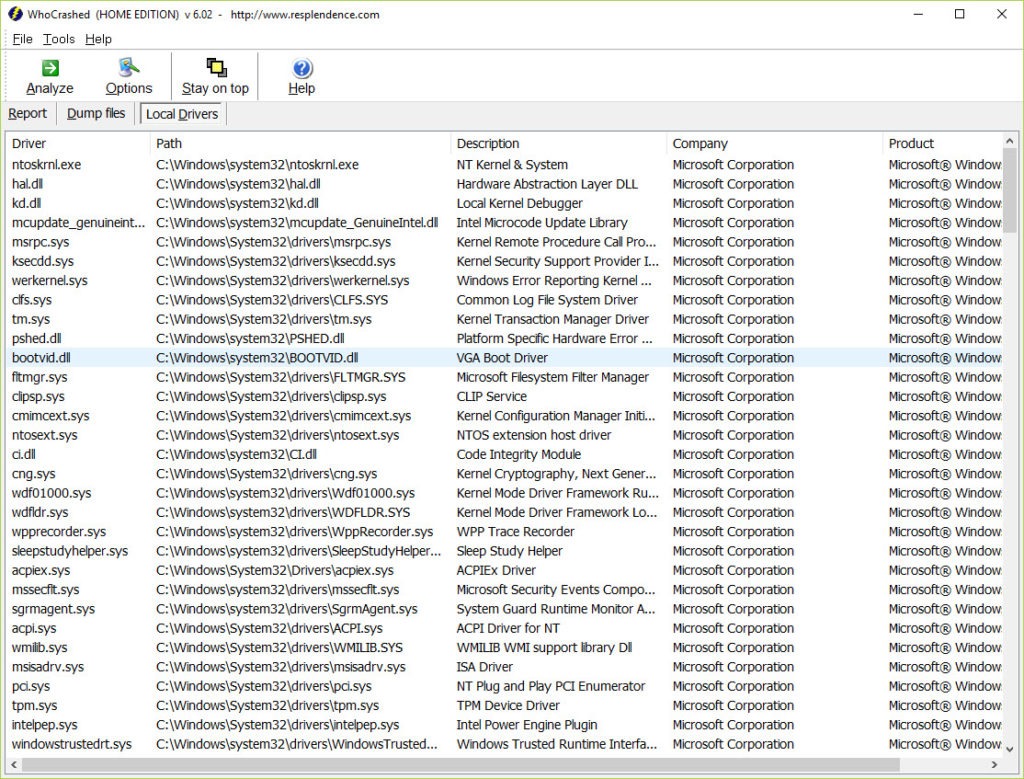Click the description 'TPM Device Driver'
The image size is (1024, 779).
click(x=508, y=706)
